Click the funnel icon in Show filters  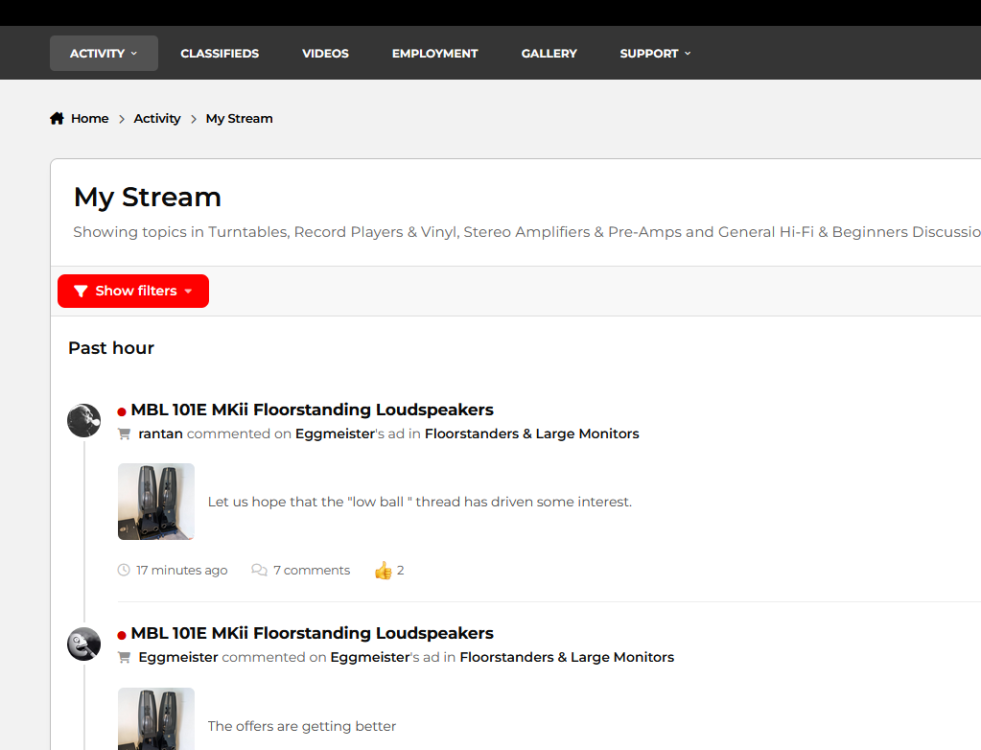coord(81,291)
